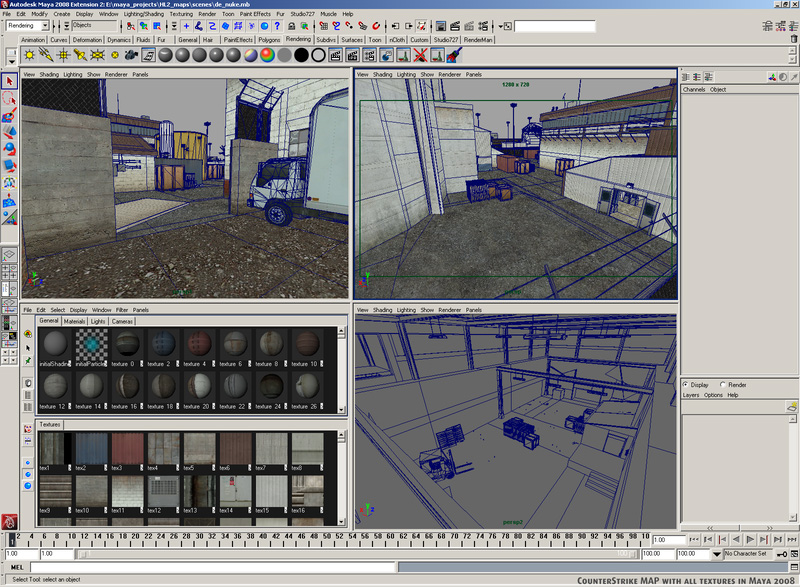Screen dimensions: 800x587
Task: Toggle the lock selection icon
Action: tap(291, 26)
